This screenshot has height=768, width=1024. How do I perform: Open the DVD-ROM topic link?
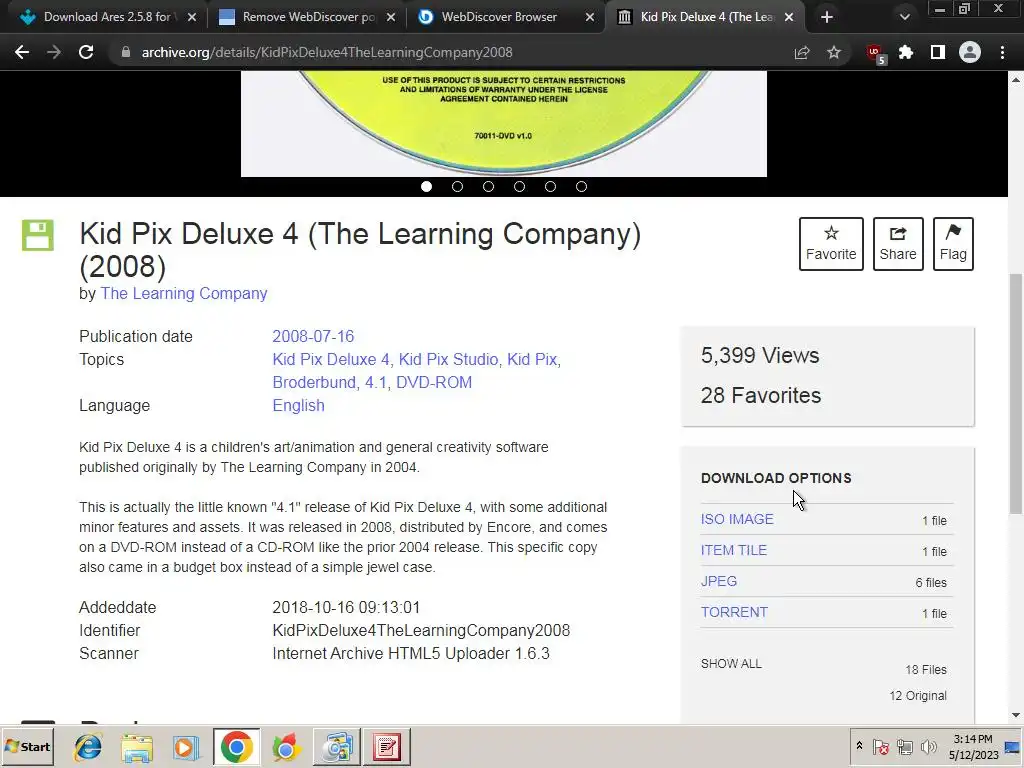pyautogui.click(x=434, y=382)
